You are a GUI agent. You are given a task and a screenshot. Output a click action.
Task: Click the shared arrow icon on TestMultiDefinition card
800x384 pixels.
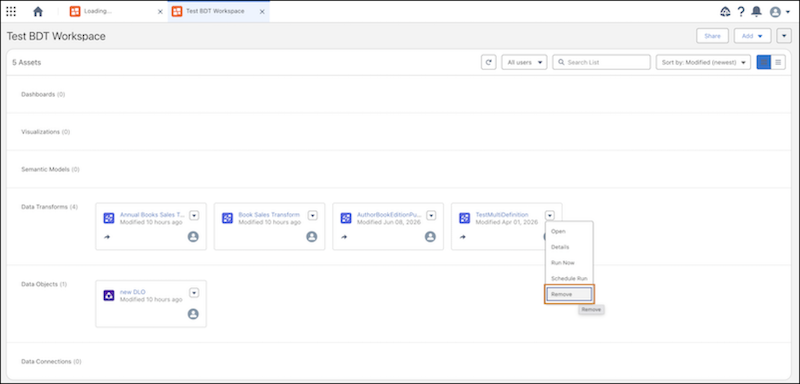(x=463, y=237)
